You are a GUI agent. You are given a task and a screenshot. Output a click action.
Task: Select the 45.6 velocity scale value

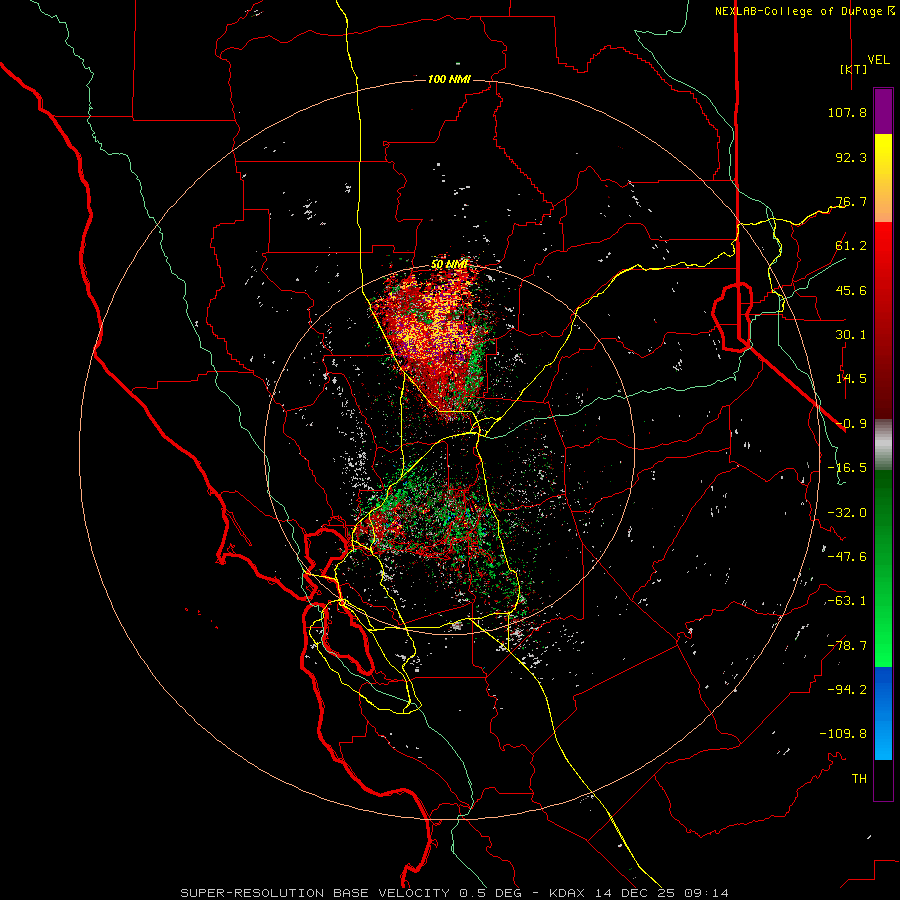click(851, 290)
